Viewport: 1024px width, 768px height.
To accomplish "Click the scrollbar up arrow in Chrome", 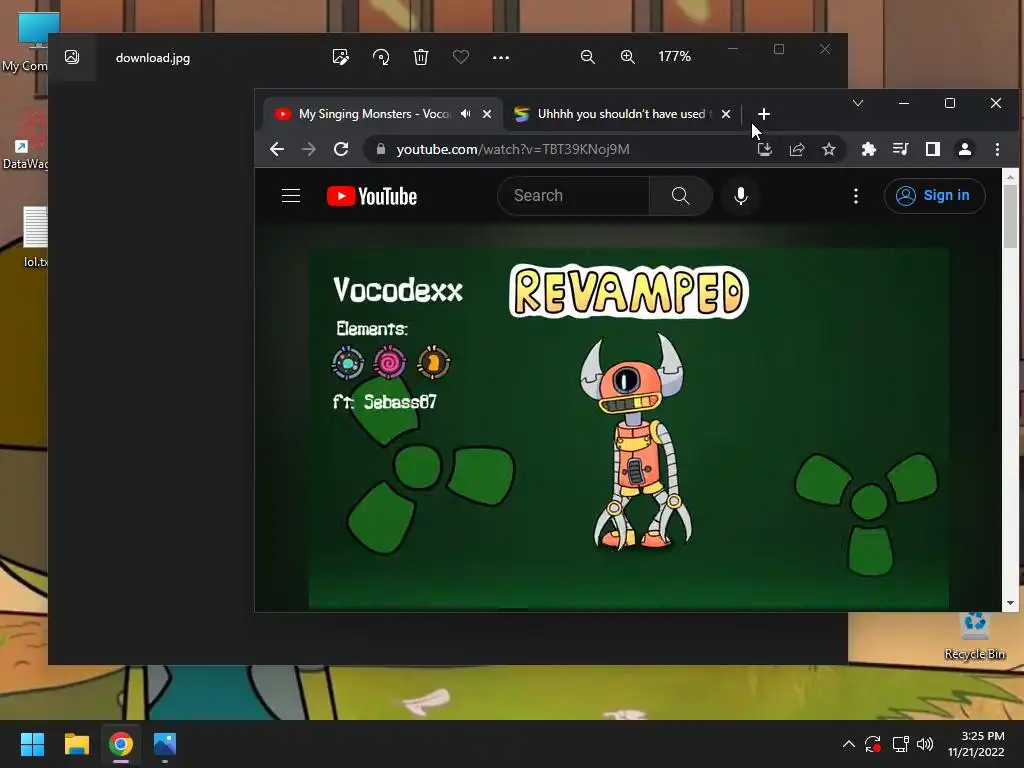I will tap(1010, 176).
